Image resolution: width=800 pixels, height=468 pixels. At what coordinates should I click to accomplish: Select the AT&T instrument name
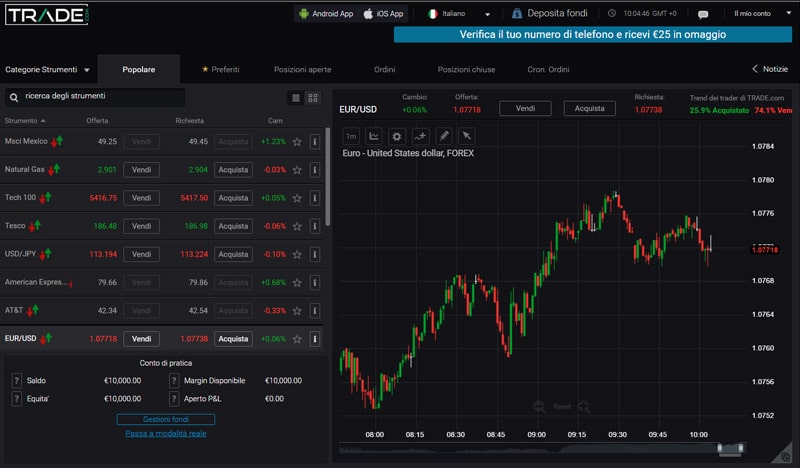pyautogui.click(x=14, y=310)
